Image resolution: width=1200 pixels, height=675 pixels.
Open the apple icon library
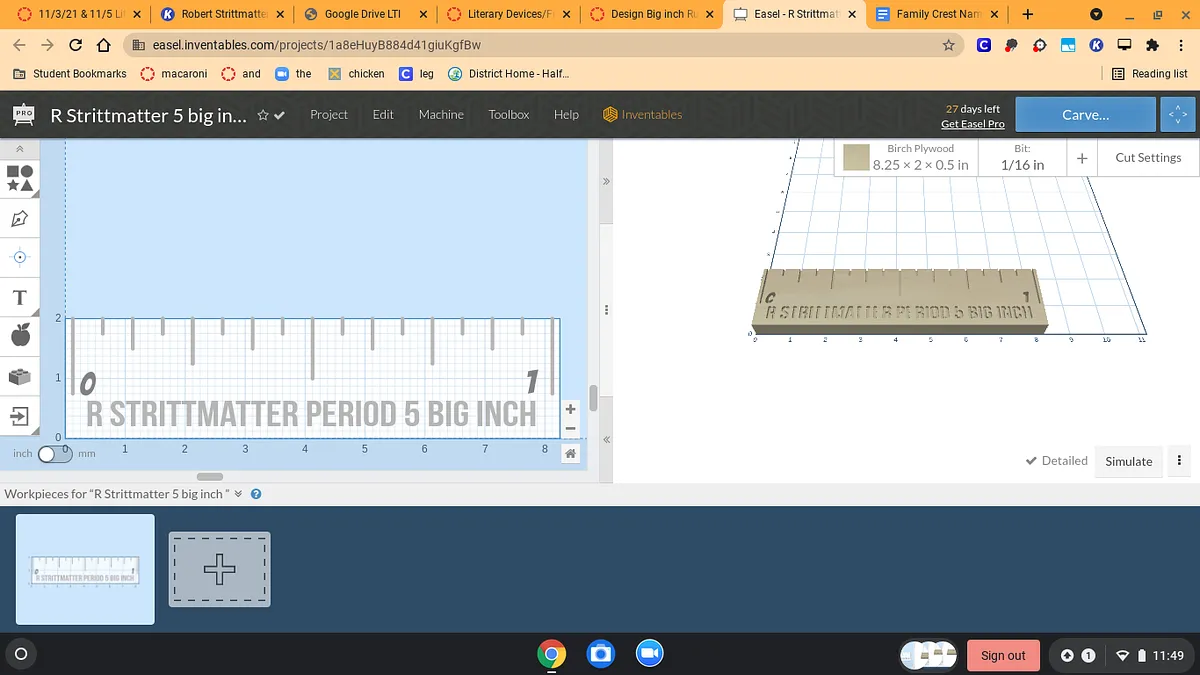[20, 336]
